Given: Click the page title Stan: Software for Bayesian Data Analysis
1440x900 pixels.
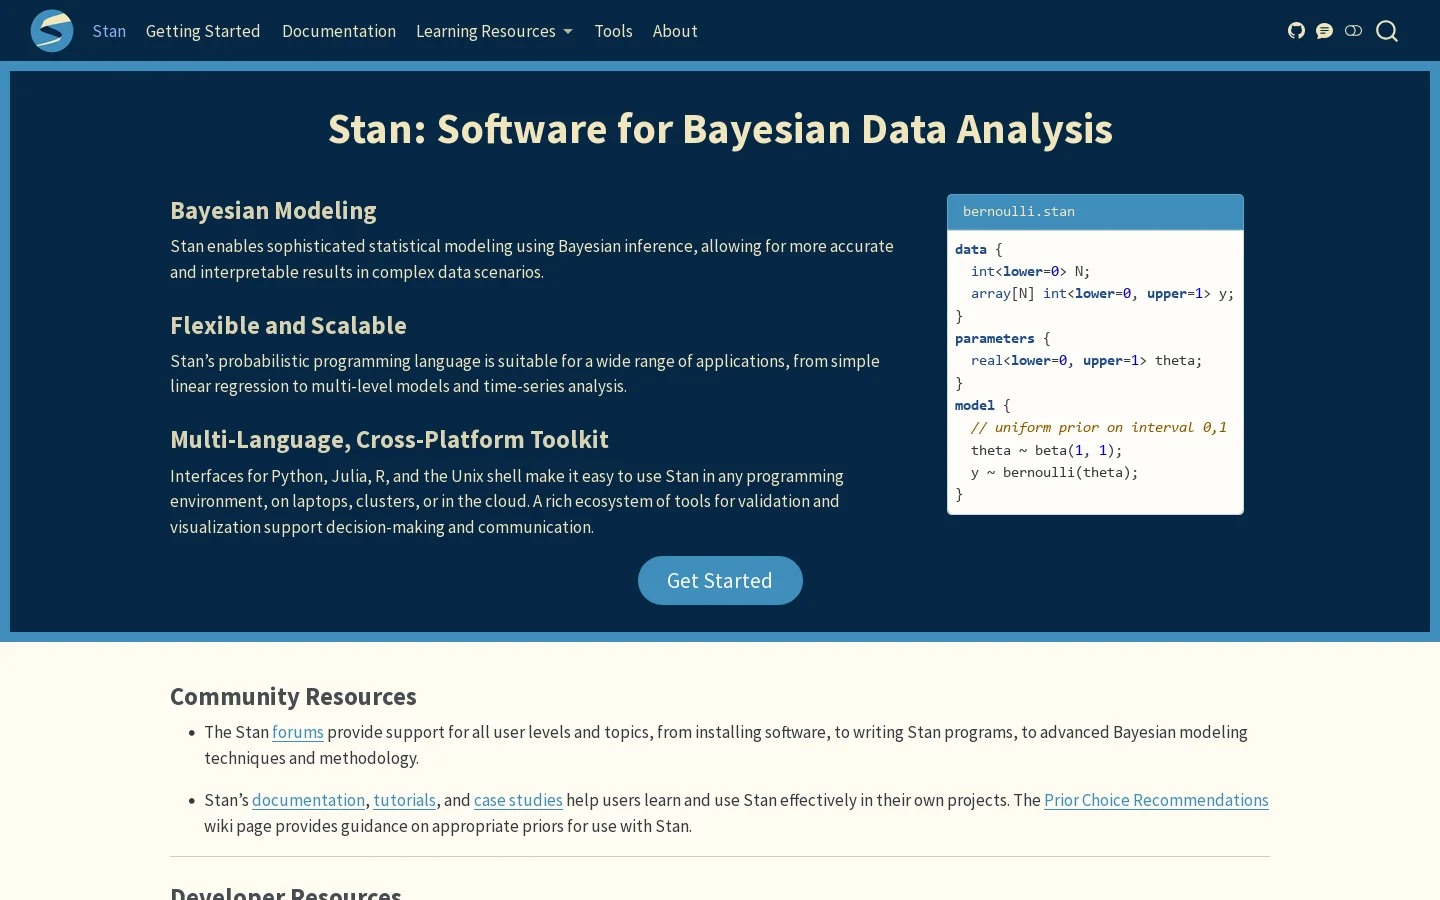Looking at the screenshot, I should (x=720, y=129).
